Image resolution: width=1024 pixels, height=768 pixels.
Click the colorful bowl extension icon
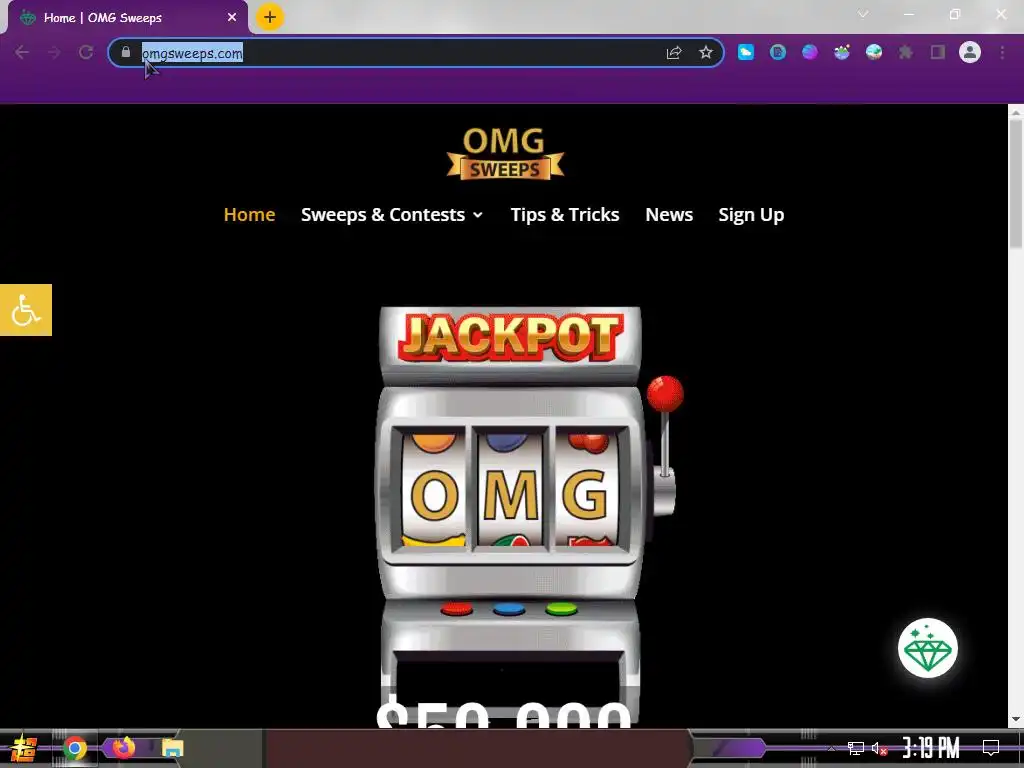click(842, 52)
